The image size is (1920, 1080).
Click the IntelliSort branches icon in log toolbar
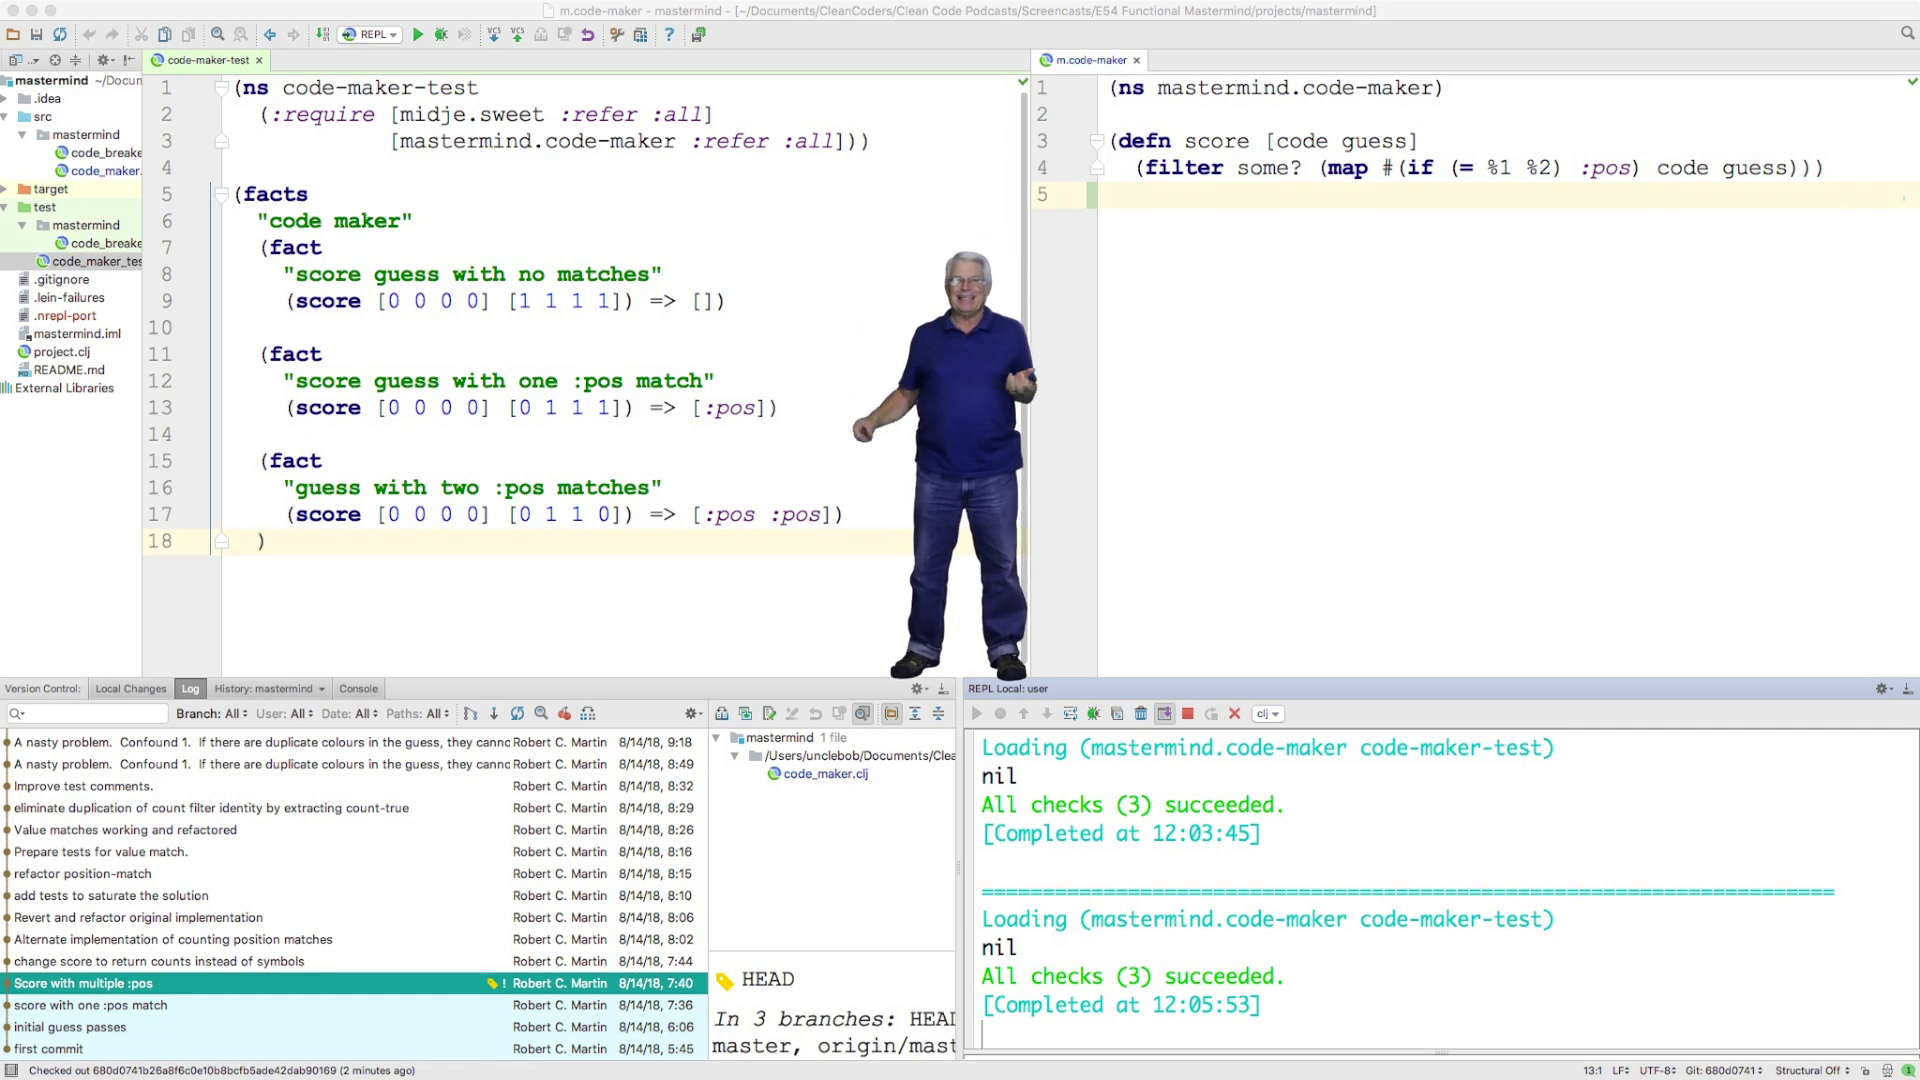(x=470, y=714)
